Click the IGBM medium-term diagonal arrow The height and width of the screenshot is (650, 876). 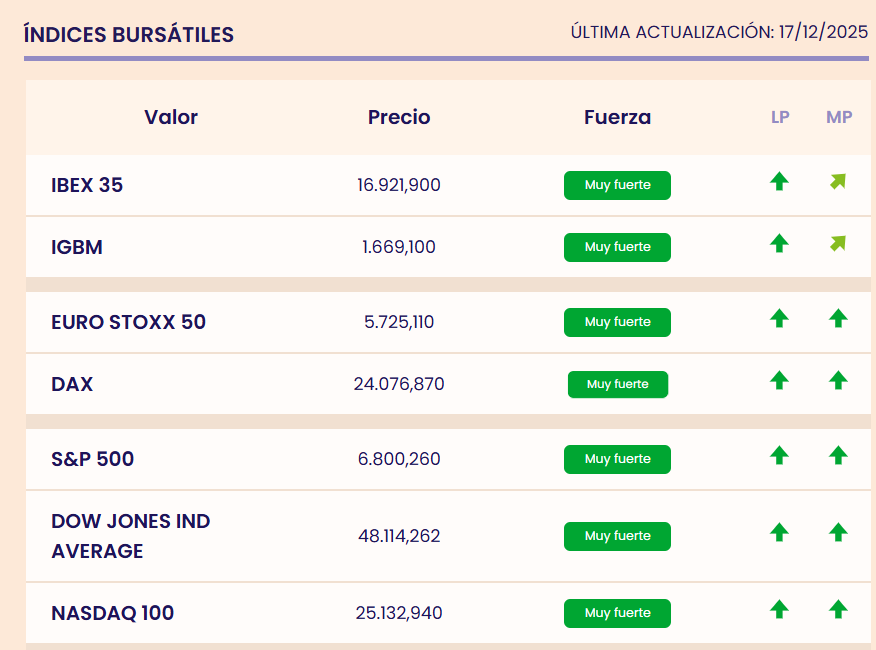click(838, 243)
